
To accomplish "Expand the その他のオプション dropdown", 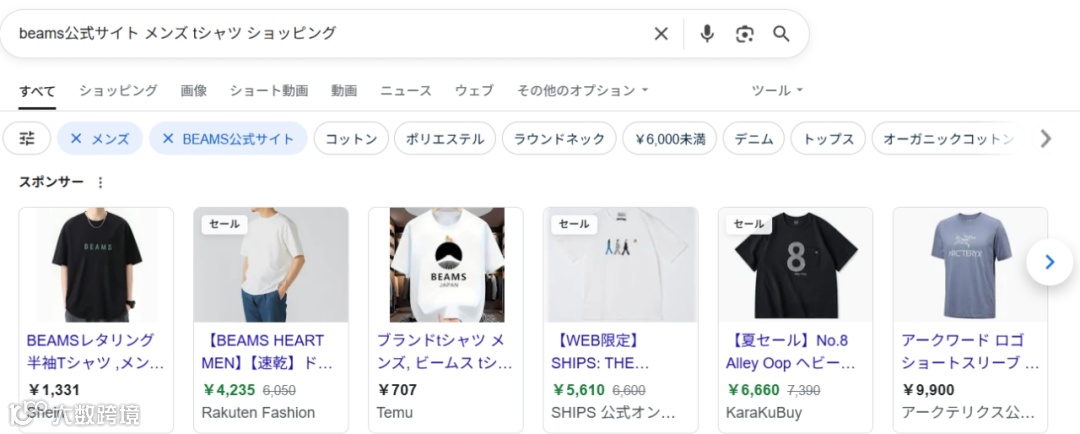I will pos(582,90).
